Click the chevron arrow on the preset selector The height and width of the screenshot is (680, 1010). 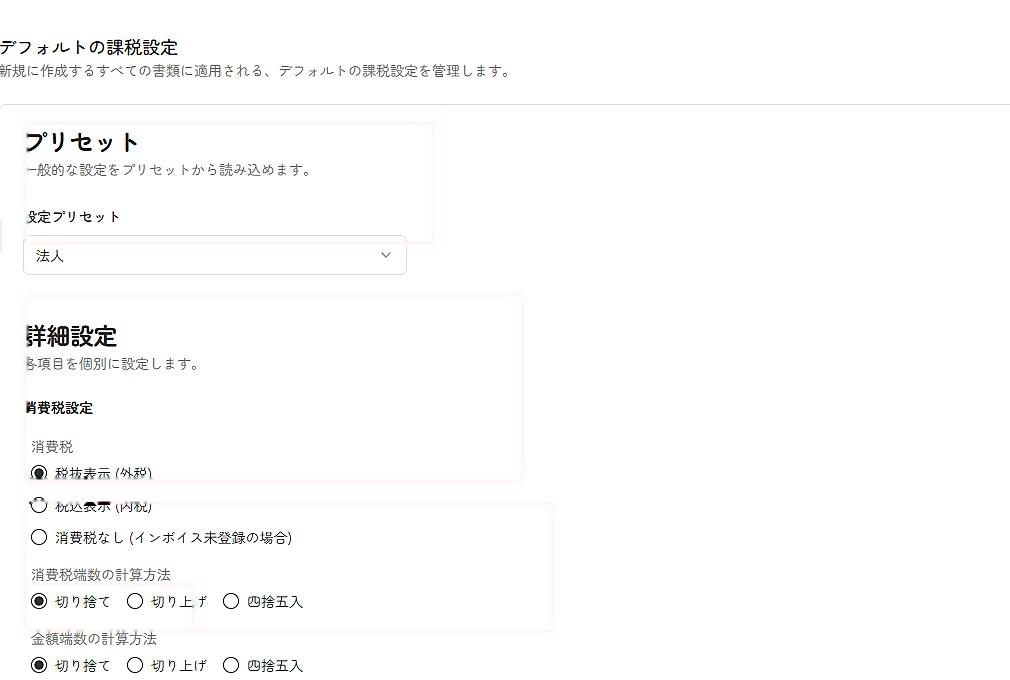385,256
